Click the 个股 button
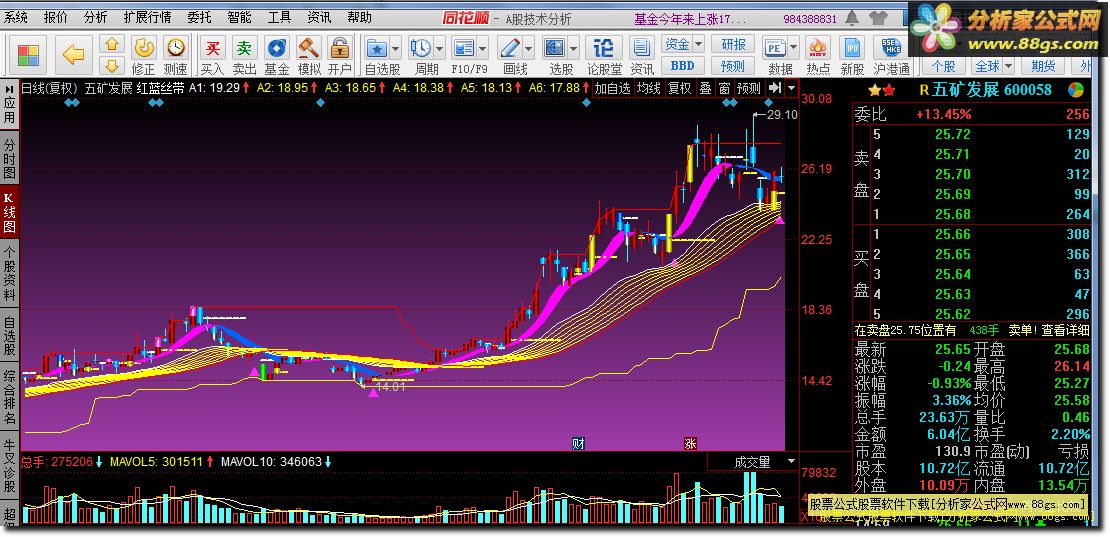Screen dimensions: 1110x537 (944, 66)
